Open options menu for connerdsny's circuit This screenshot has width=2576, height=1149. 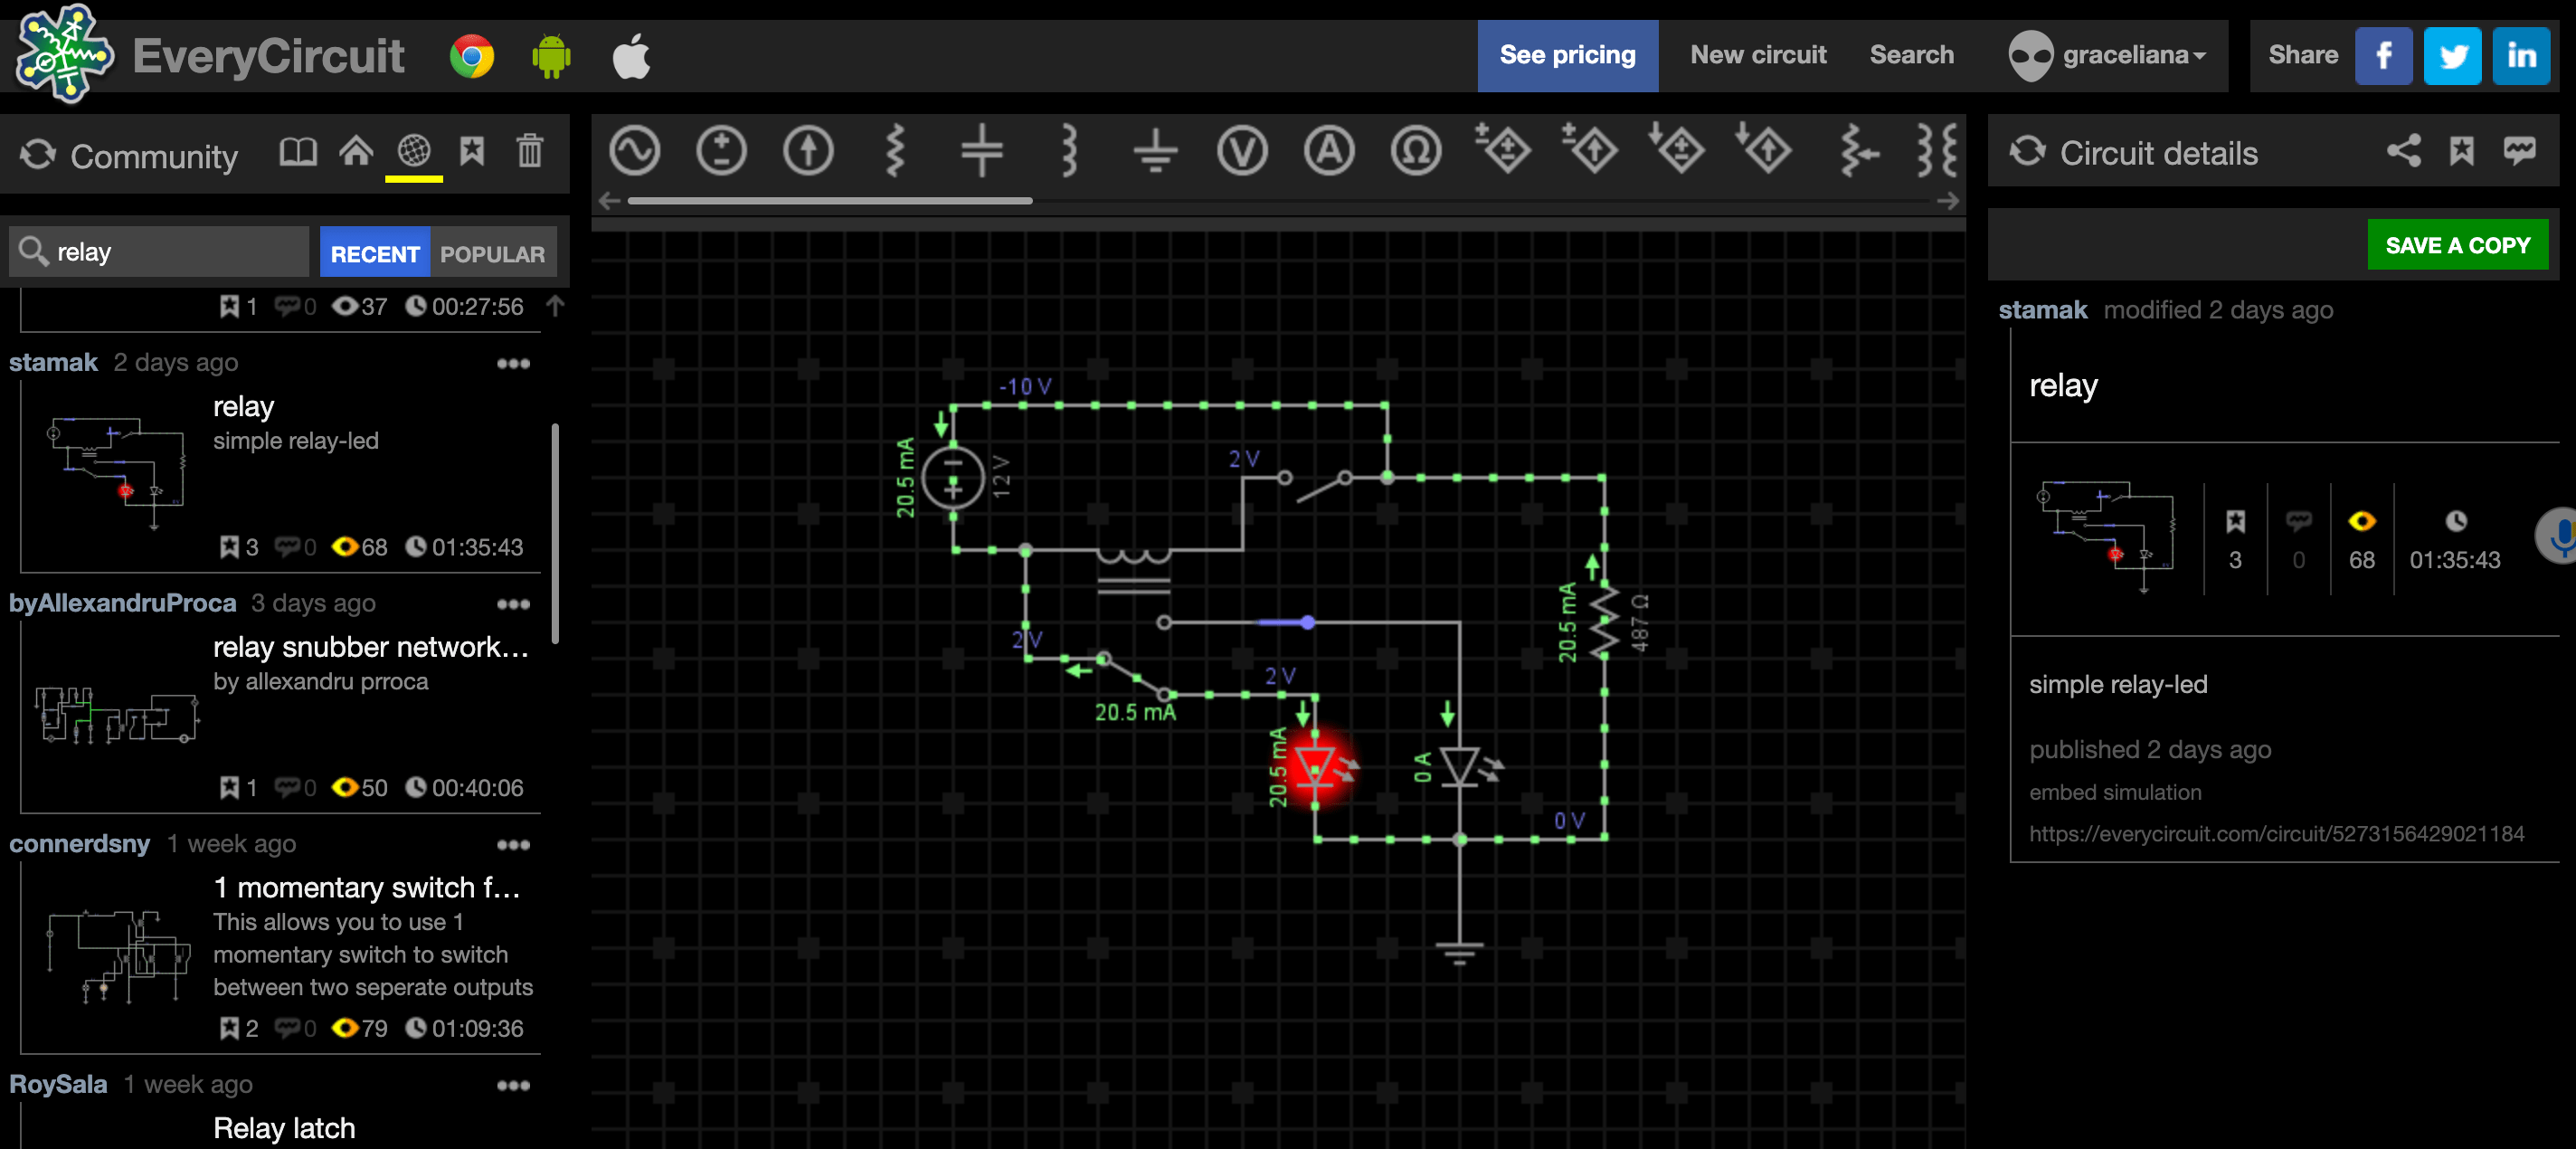tap(513, 845)
